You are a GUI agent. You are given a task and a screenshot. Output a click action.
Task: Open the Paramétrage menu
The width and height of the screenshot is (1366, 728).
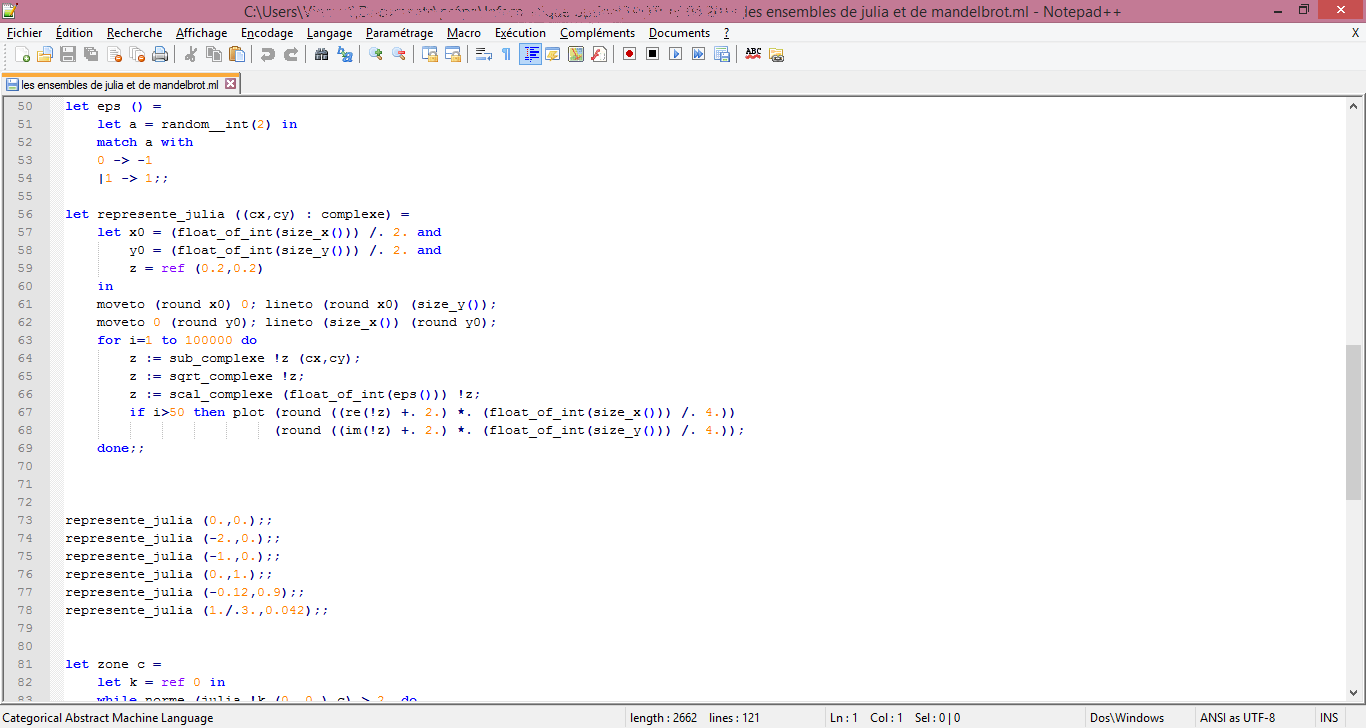pyautogui.click(x=400, y=33)
